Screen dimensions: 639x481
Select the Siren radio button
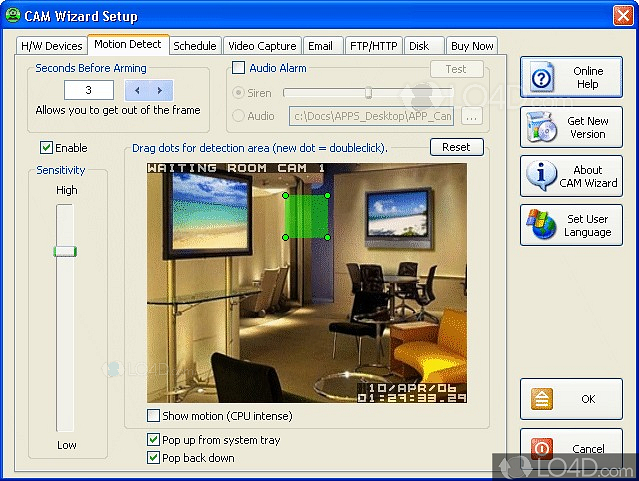pos(238,93)
